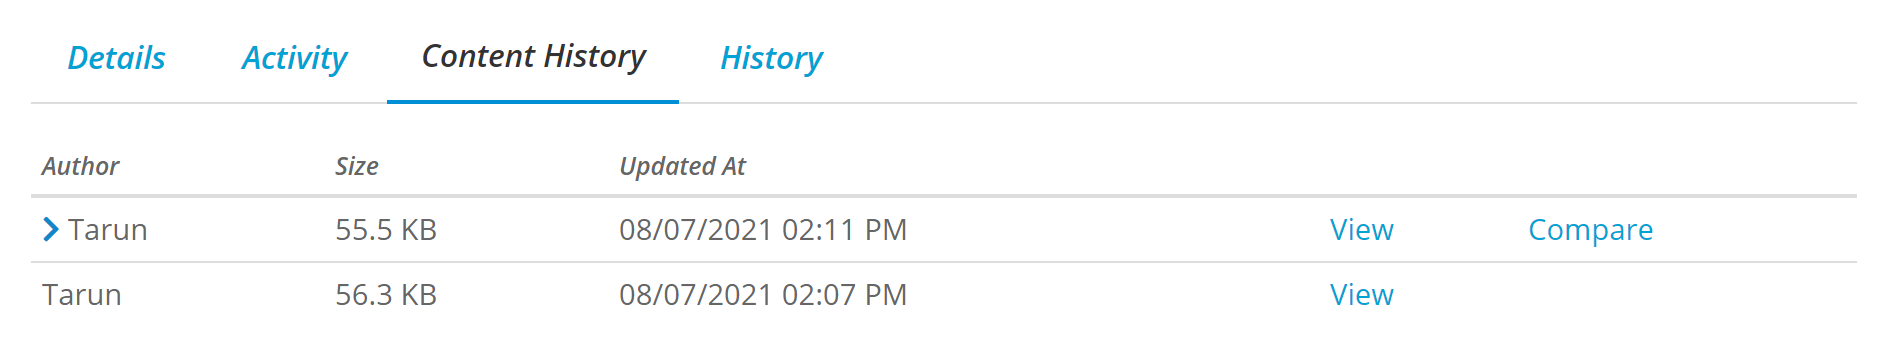Click the 56.3 KB size value
This screenshot has width=1885, height=360.
click(386, 295)
